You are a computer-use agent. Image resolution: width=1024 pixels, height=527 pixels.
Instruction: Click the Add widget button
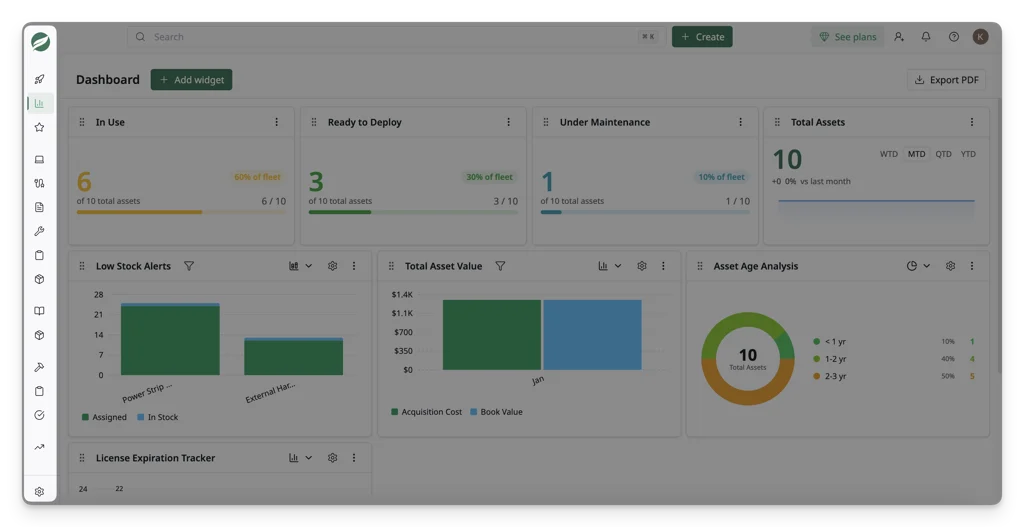click(191, 80)
